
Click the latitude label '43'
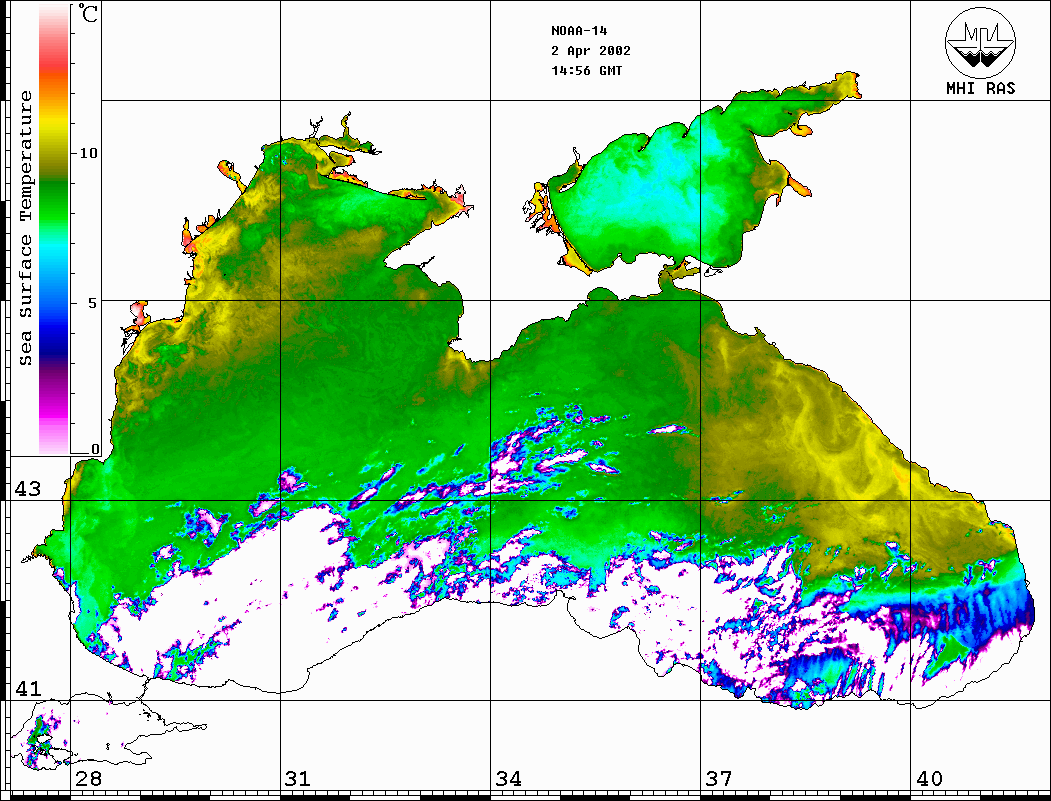pyautogui.click(x=27, y=489)
